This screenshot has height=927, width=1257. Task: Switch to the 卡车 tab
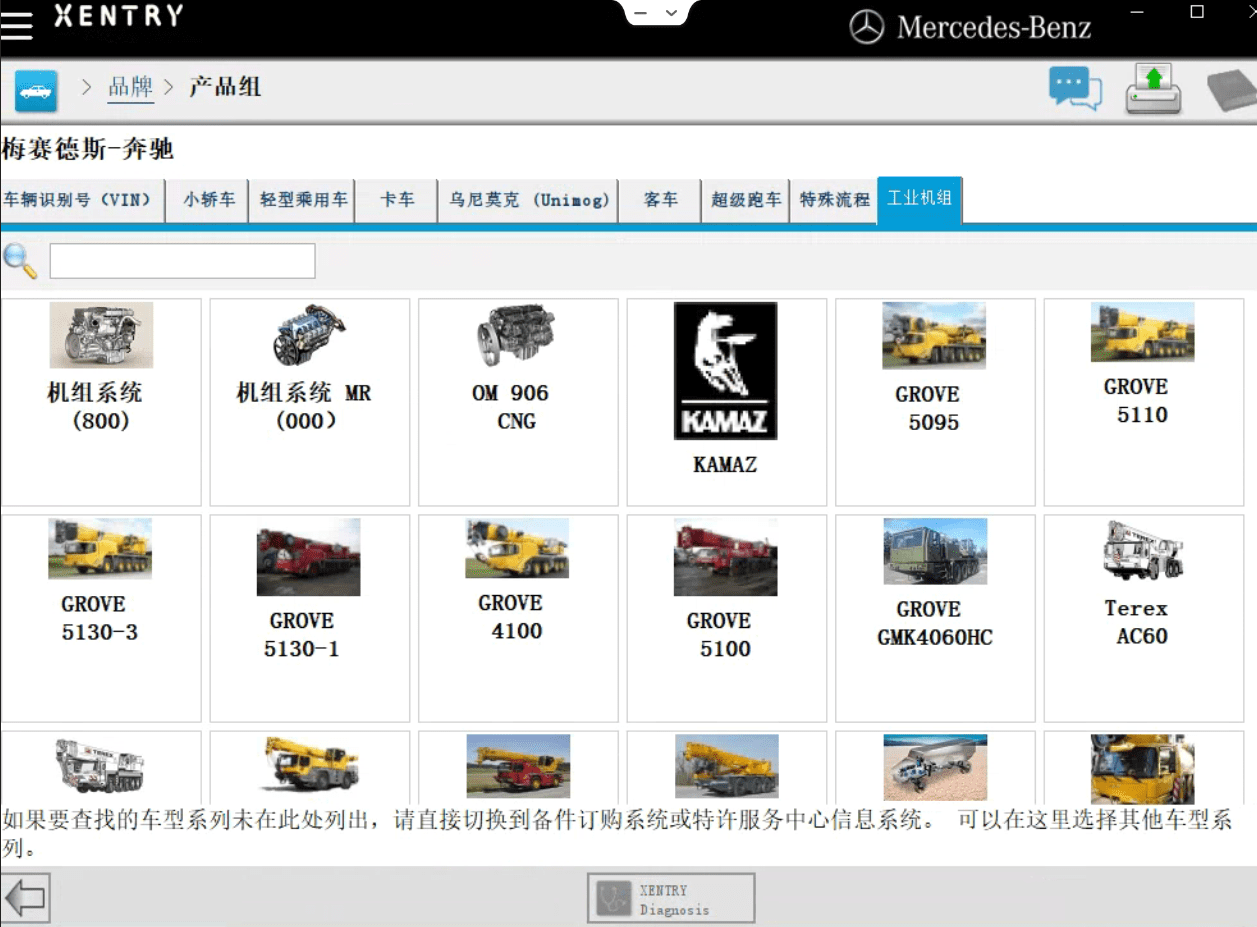(396, 200)
